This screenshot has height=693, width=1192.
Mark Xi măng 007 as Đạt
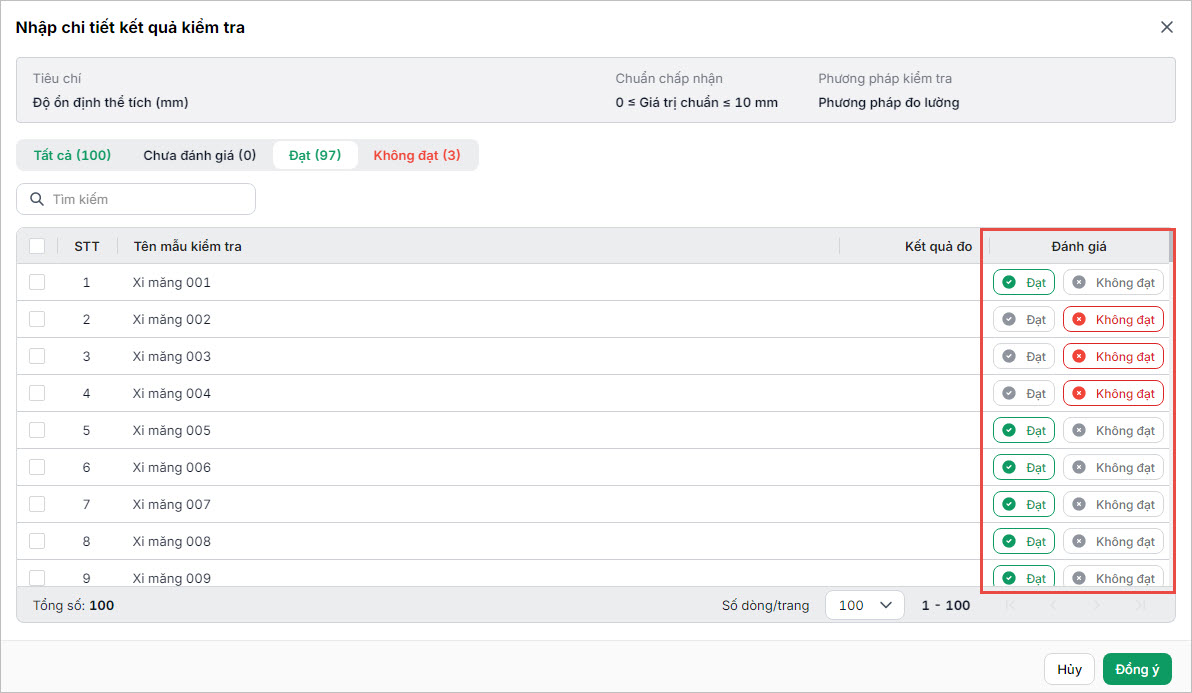(x=1023, y=505)
